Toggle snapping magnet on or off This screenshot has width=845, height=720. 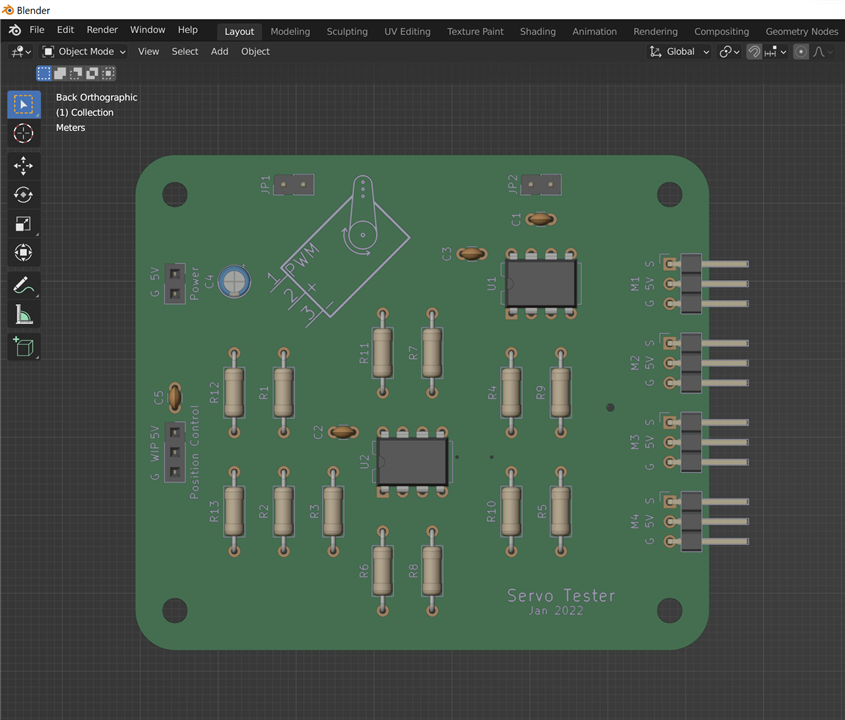coord(754,52)
